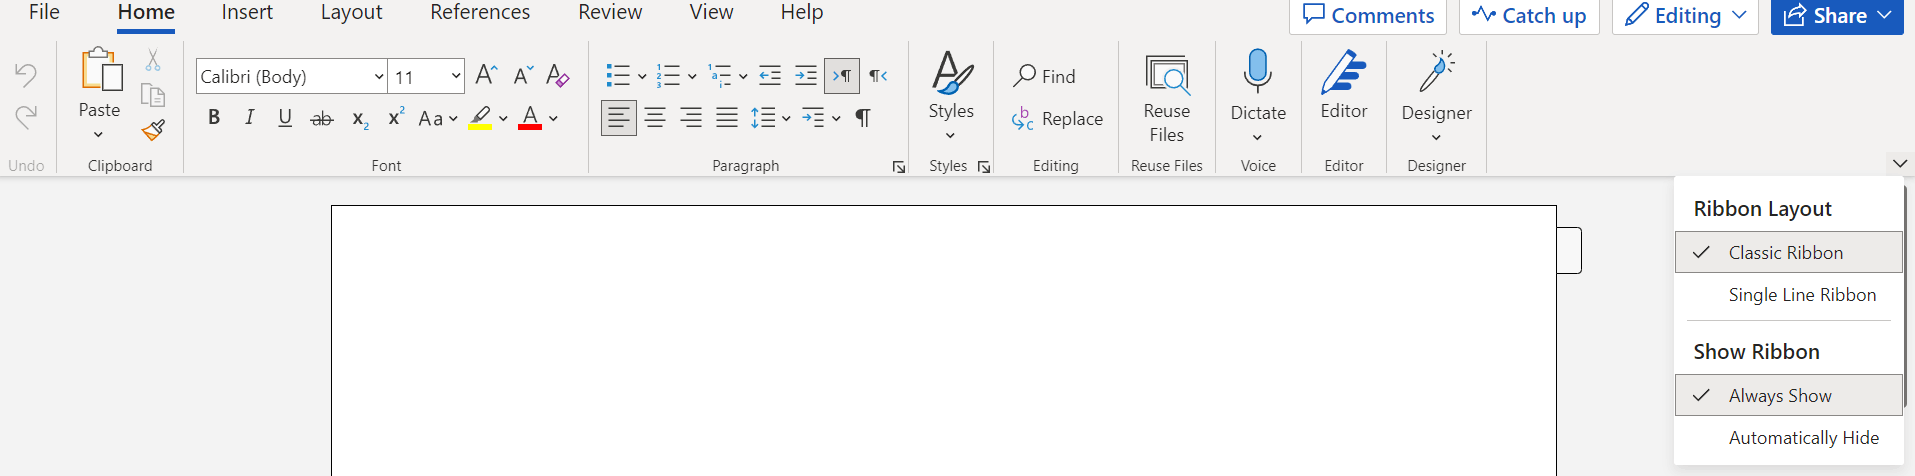Open the Bullets dropdown arrow
This screenshot has height=476, width=1915.
pos(642,76)
